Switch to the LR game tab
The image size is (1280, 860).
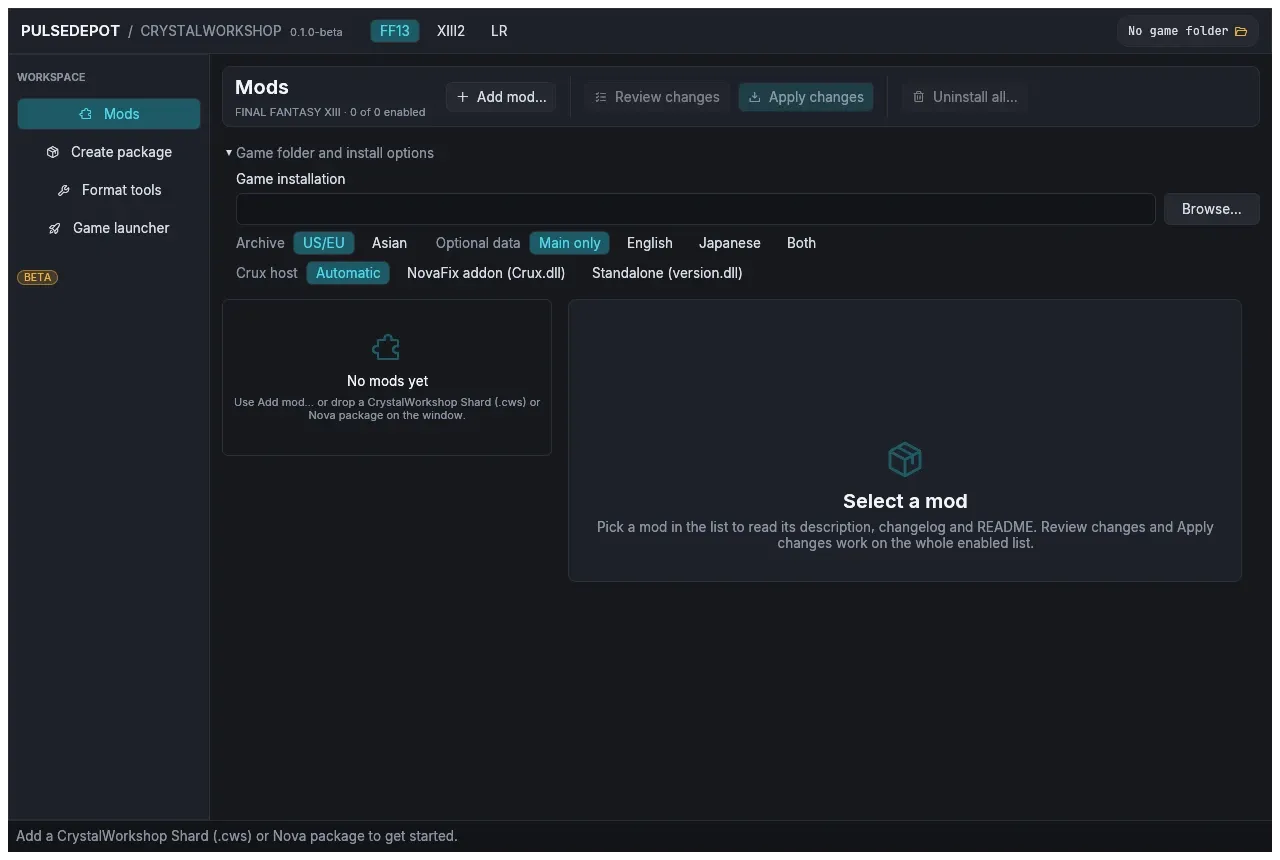(x=499, y=31)
